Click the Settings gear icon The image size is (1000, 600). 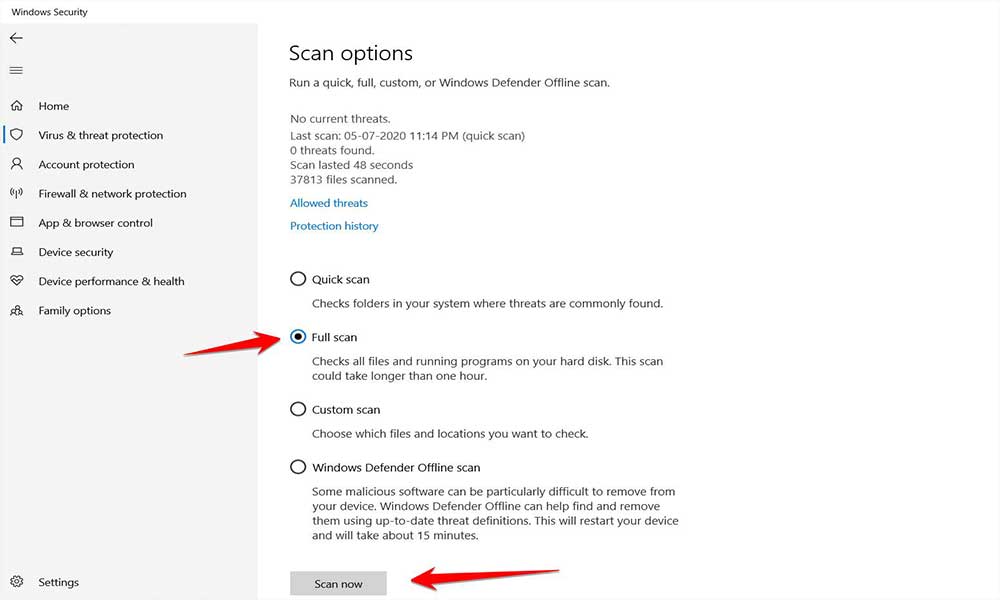click(17, 582)
